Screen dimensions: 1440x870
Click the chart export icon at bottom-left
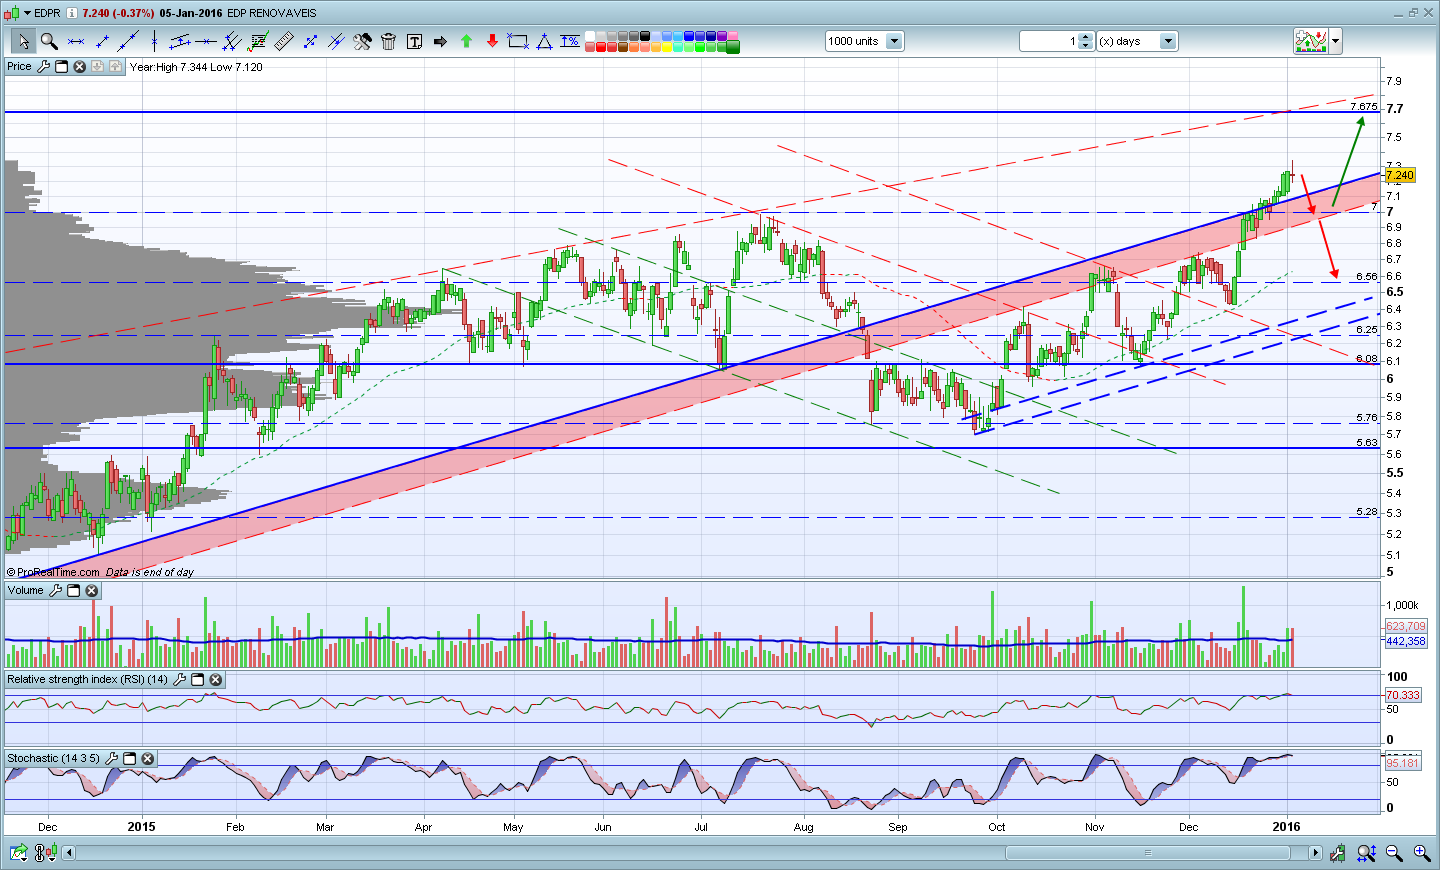pyautogui.click(x=18, y=853)
